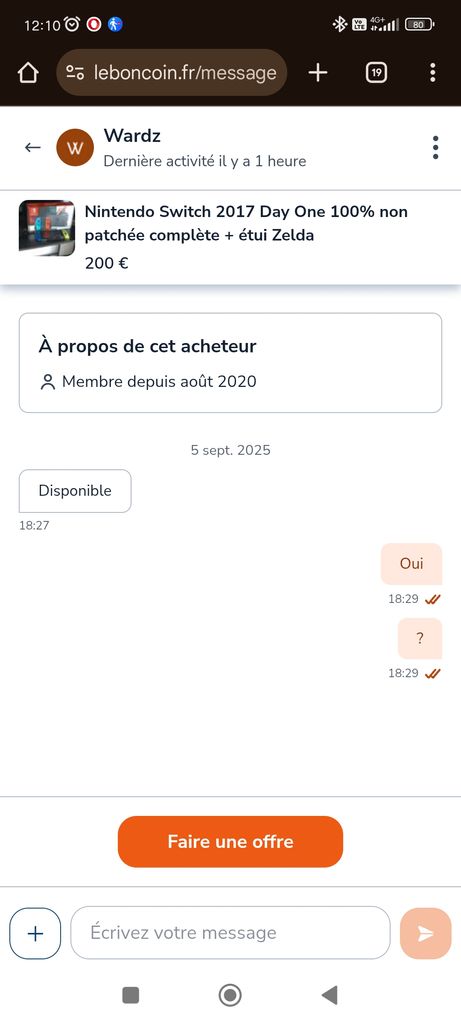Screen dimensions: 461x1024
Task: Add attachment with plus button
Action: pos(35,933)
